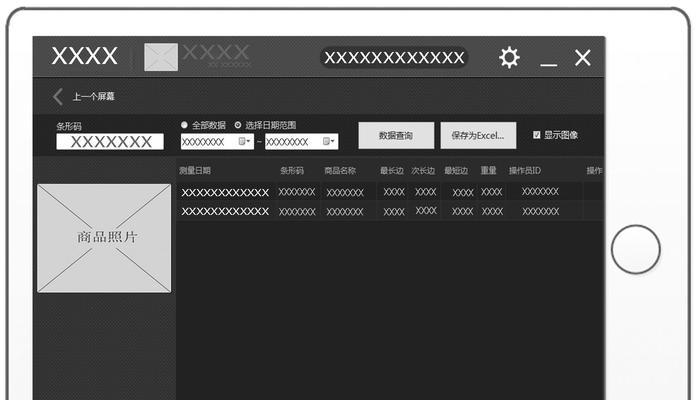Viewport: 698px width, 400px height.
Task: Sort by the 测量日期 column header
Action: [x=195, y=171]
